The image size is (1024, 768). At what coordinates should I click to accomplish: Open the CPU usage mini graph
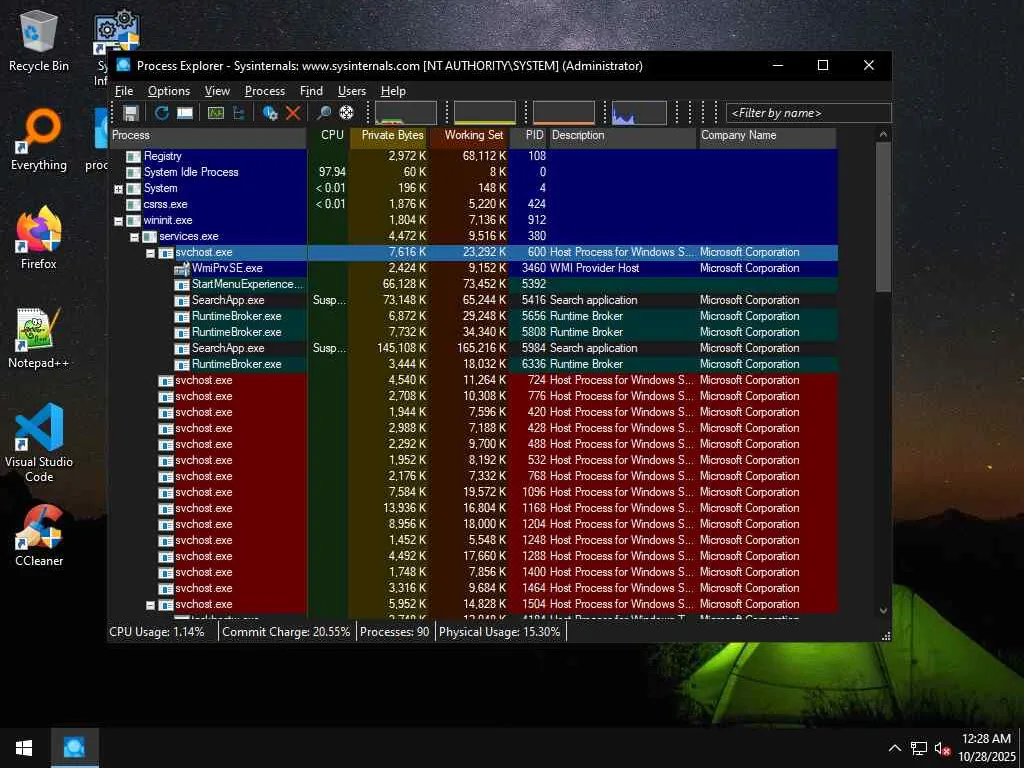click(x=406, y=112)
